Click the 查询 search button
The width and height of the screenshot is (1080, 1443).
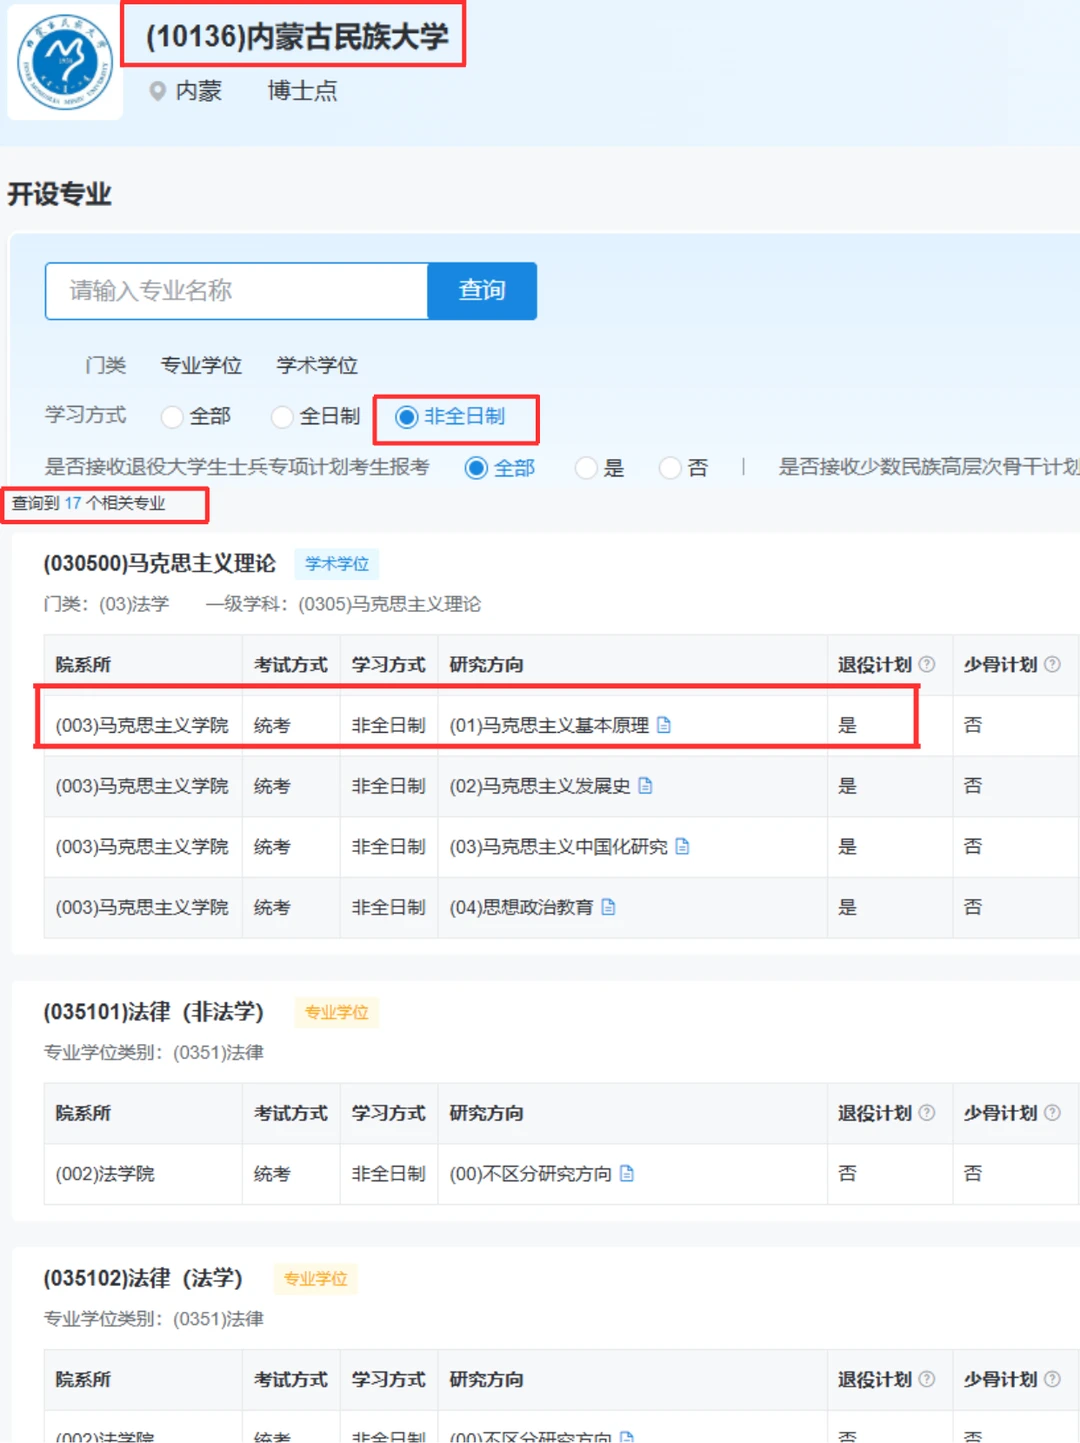(x=483, y=291)
